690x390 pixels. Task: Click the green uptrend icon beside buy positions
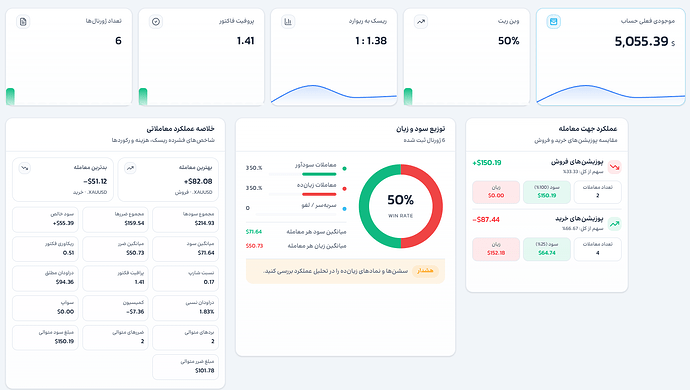click(x=614, y=224)
